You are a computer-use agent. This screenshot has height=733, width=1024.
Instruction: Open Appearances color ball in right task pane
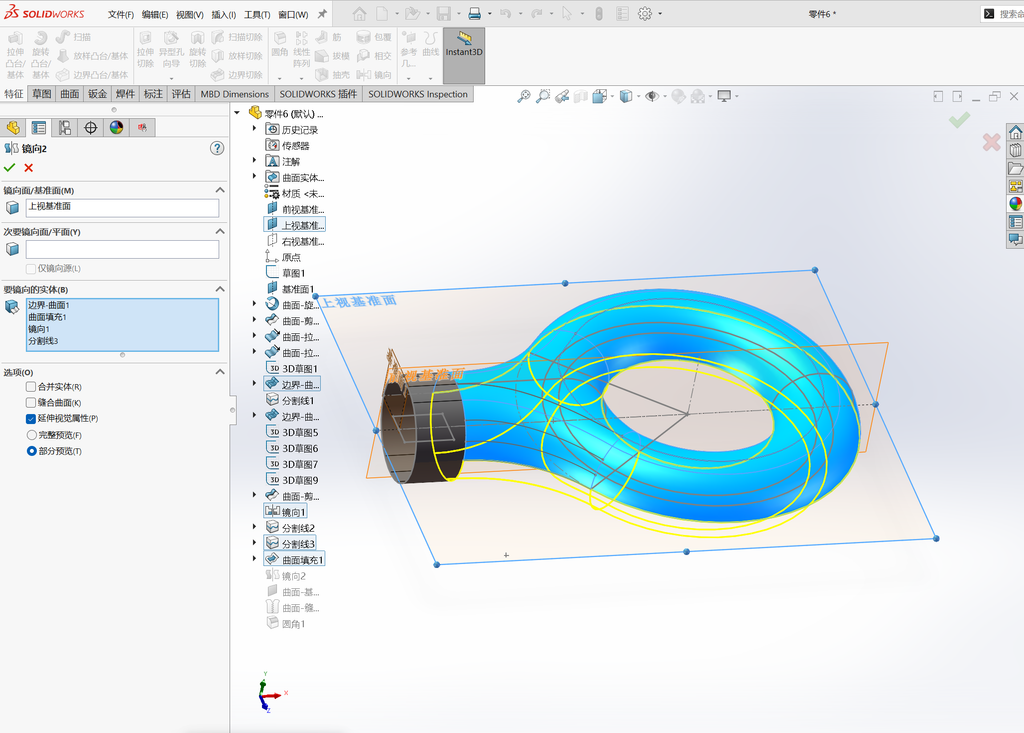coord(1015,204)
